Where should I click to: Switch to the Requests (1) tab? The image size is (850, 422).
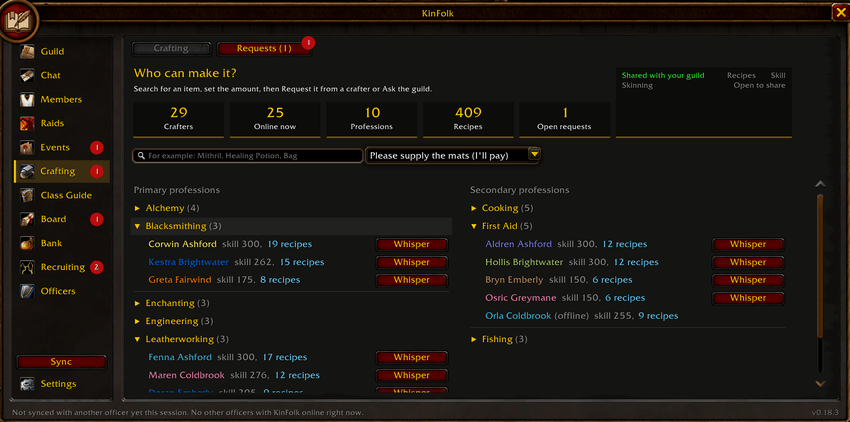point(264,48)
